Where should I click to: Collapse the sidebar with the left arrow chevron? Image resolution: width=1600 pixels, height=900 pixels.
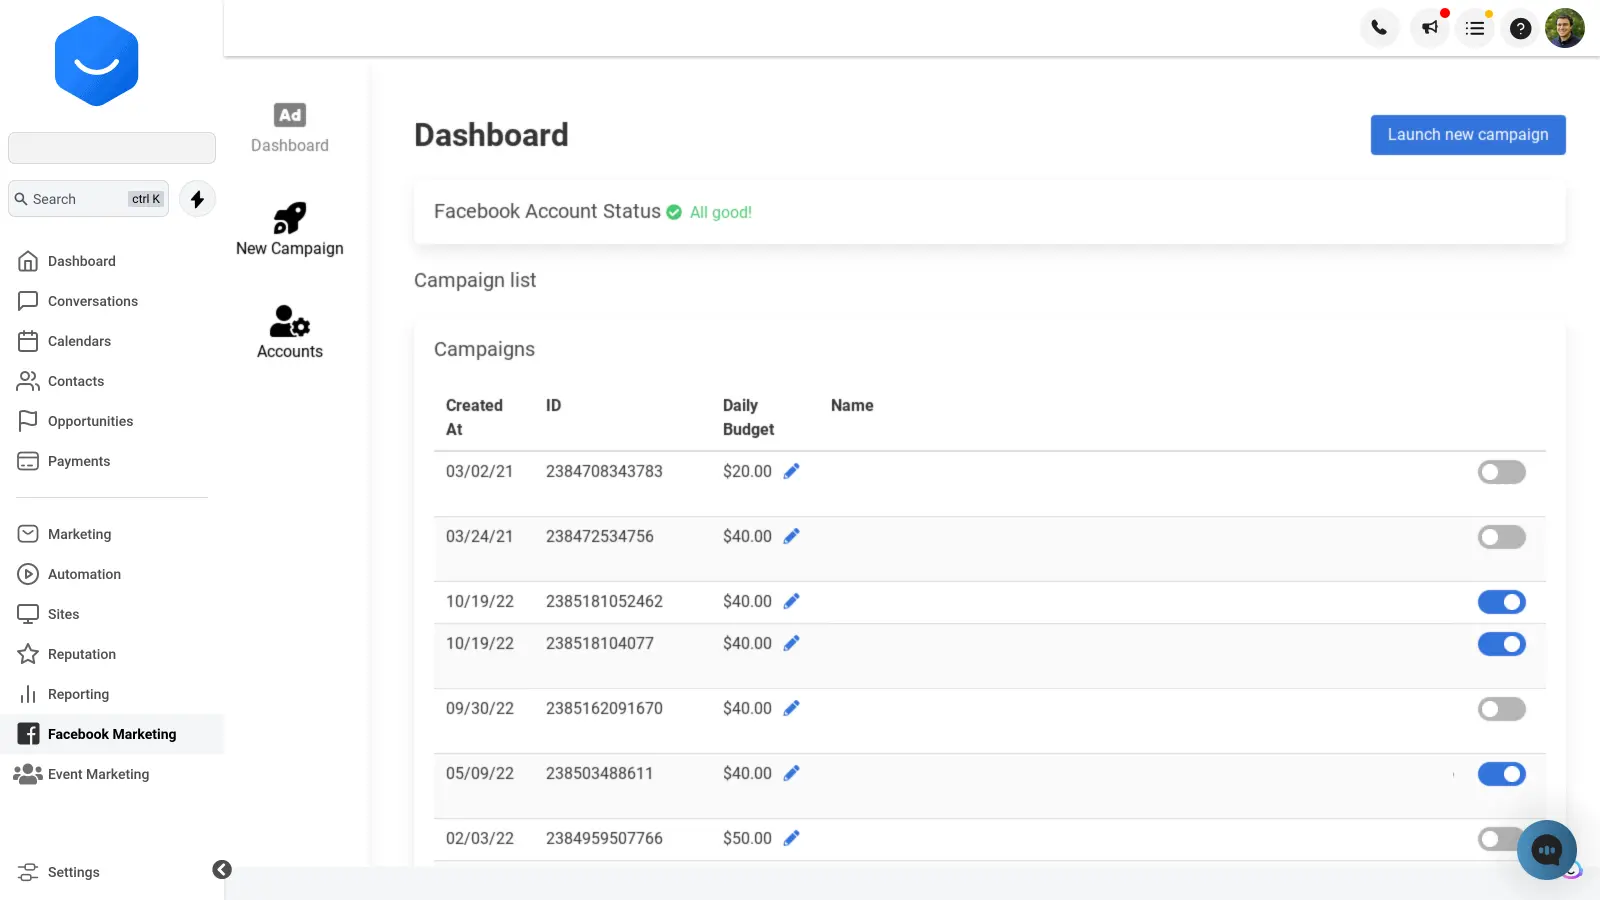(x=221, y=869)
